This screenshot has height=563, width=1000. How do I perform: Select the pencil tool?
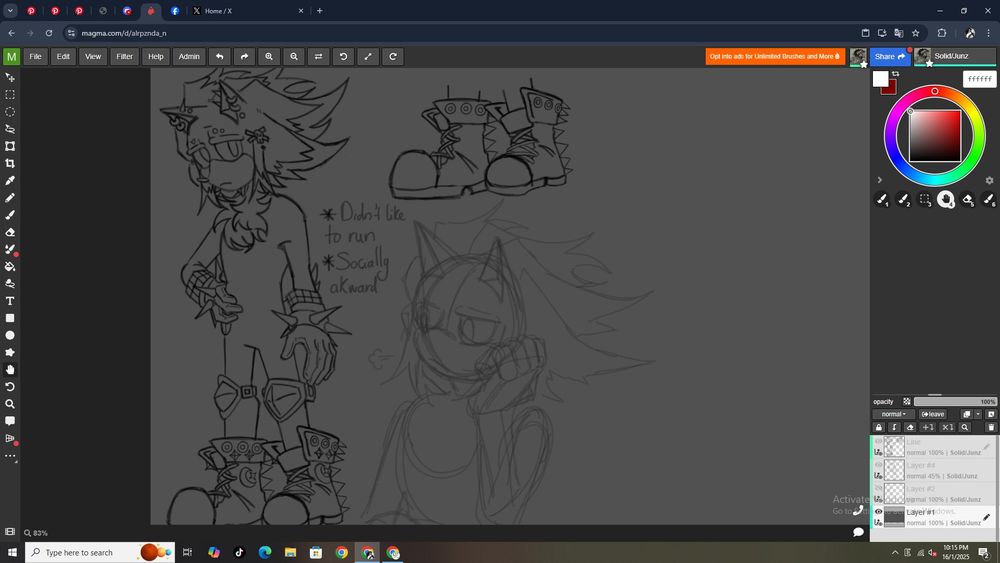(x=10, y=198)
